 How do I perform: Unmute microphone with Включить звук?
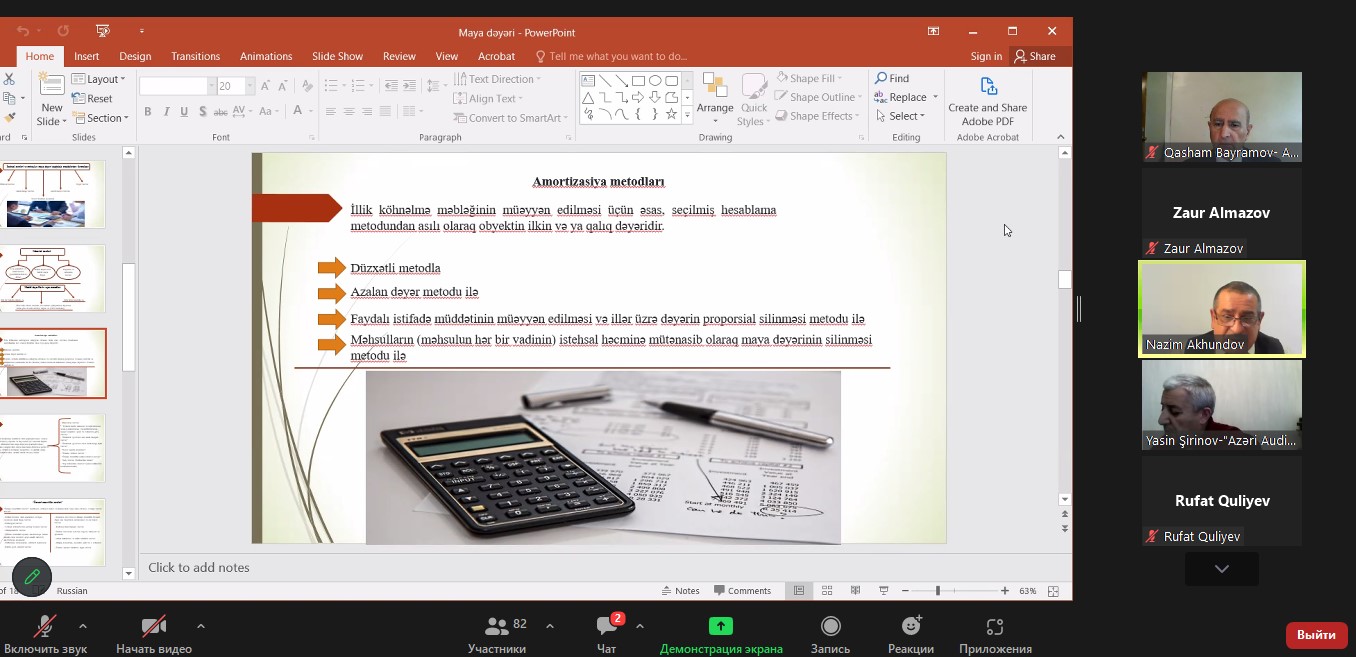click(x=45, y=635)
